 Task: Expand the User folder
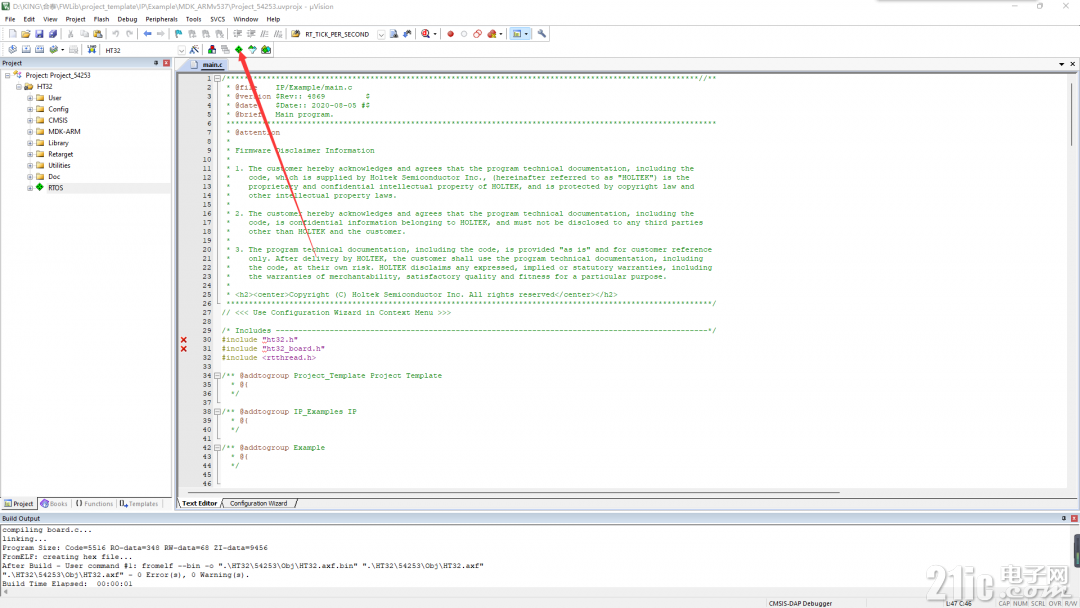[x=30, y=98]
